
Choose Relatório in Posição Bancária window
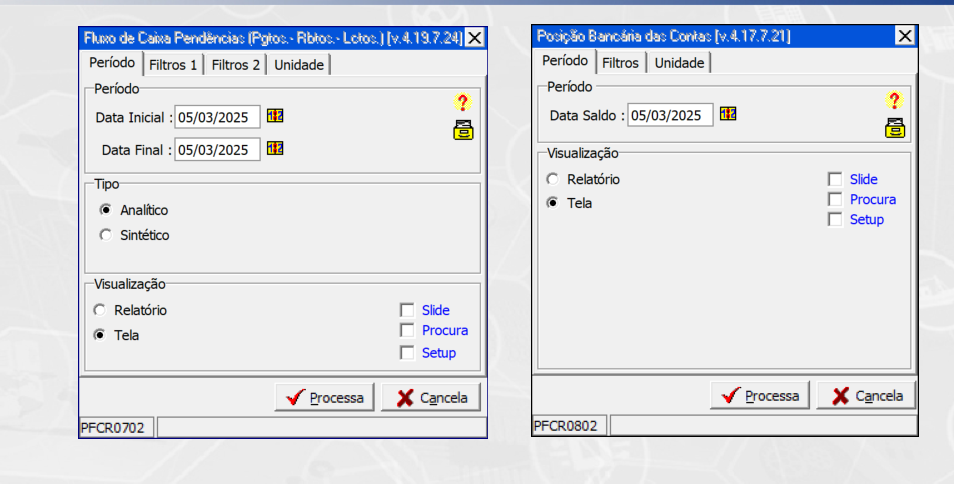point(552,180)
